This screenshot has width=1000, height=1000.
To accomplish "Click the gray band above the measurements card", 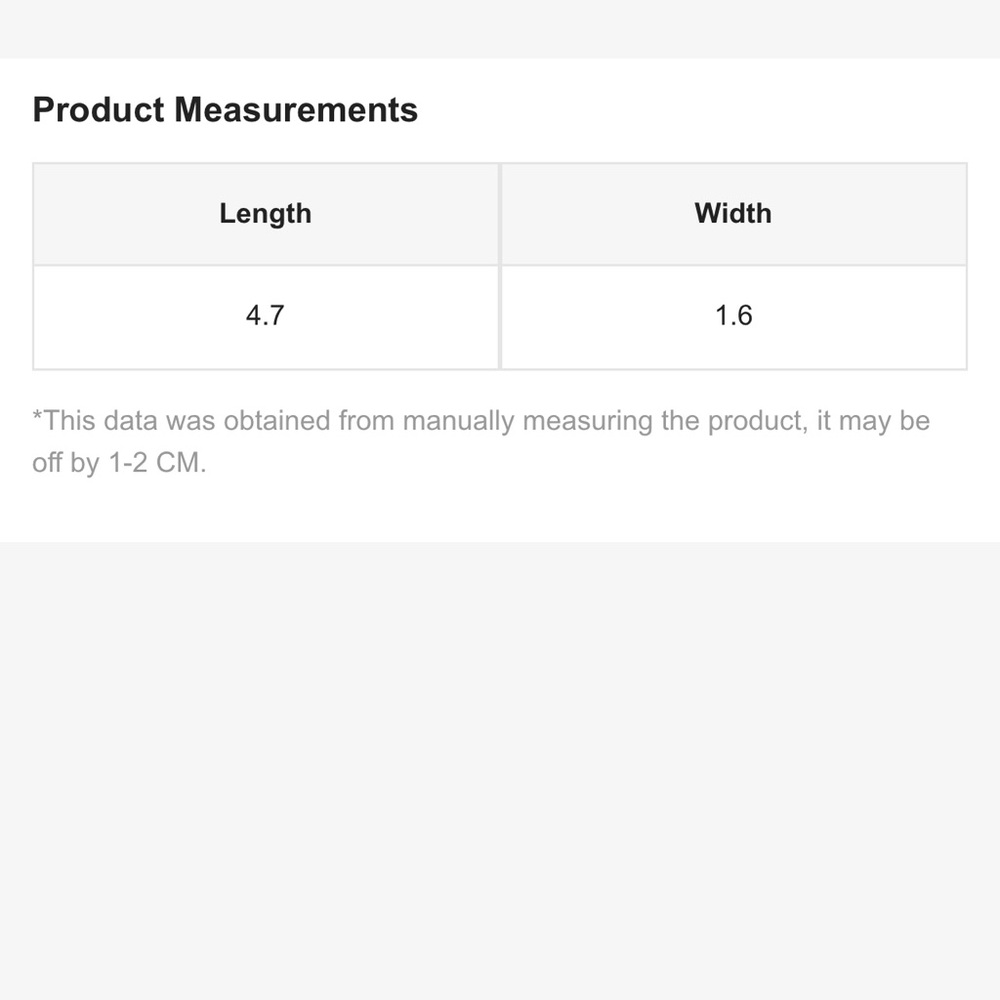I will click(x=500, y=29).
